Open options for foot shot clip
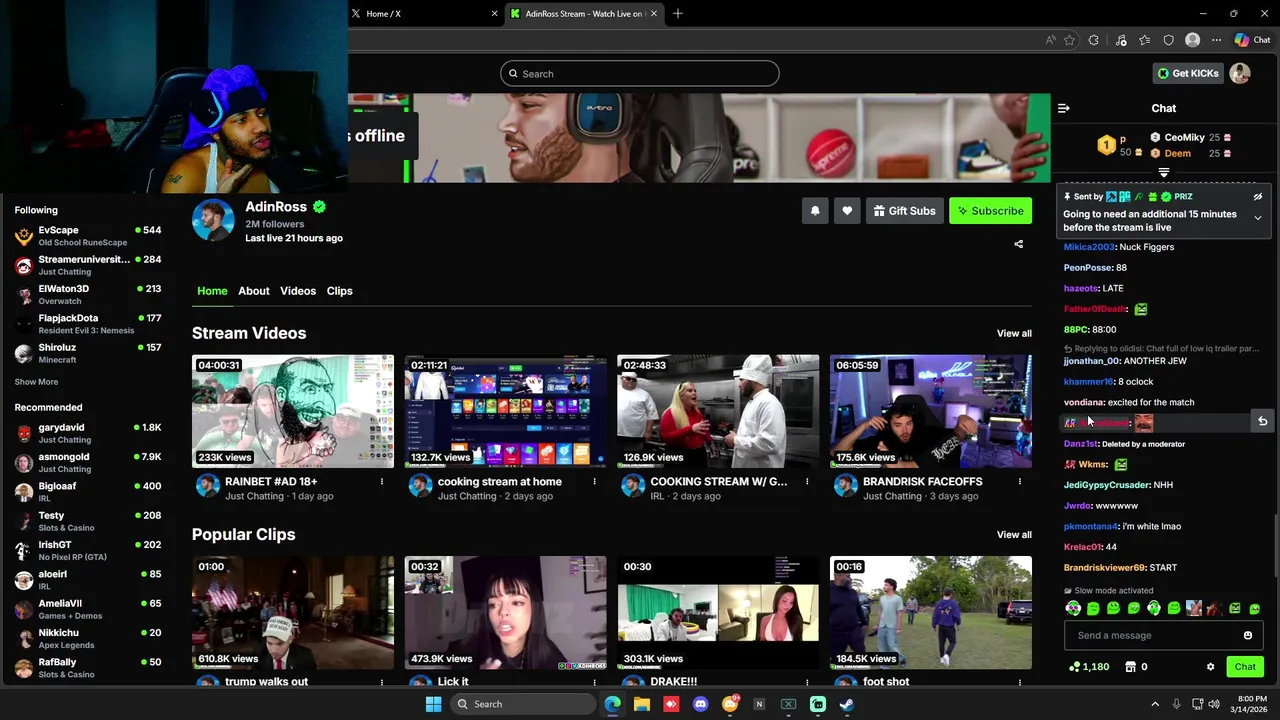Image resolution: width=1280 pixels, height=720 pixels. [x=1020, y=682]
